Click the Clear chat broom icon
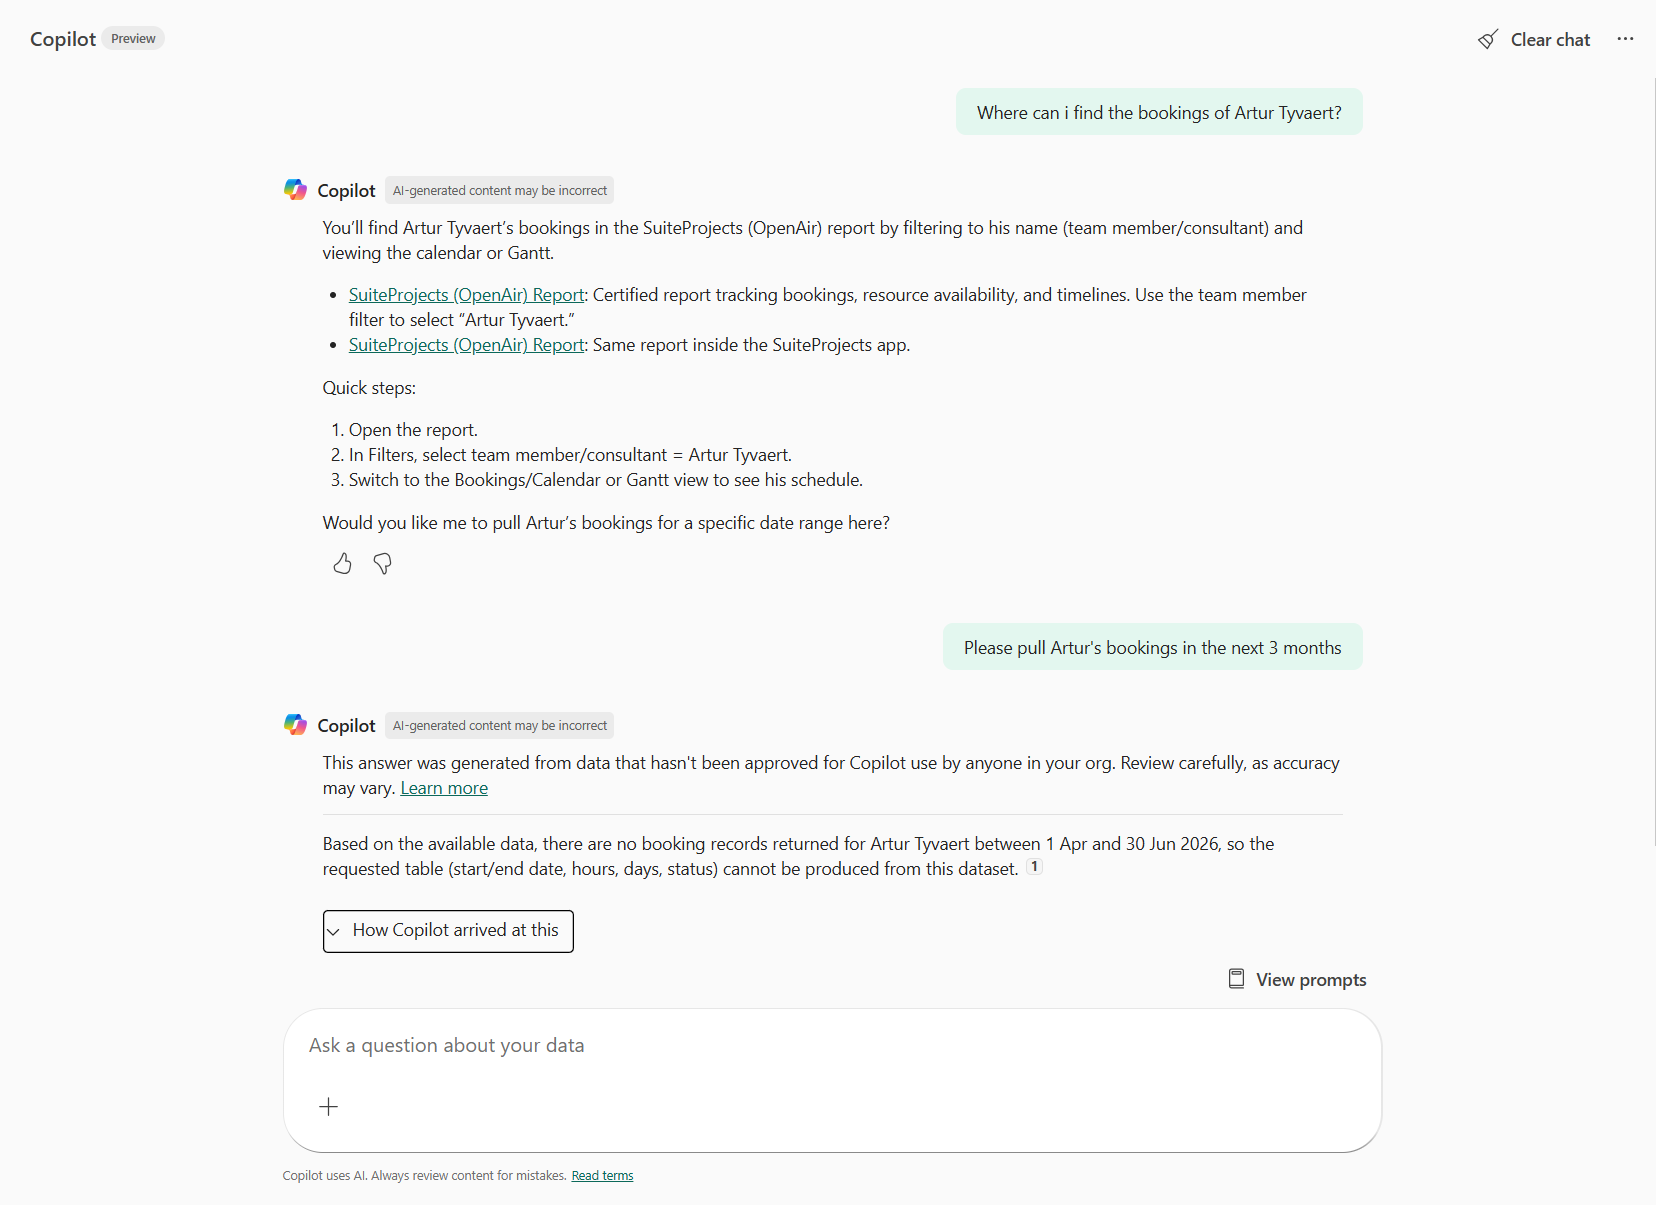The width and height of the screenshot is (1656, 1205). (1488, 40)
